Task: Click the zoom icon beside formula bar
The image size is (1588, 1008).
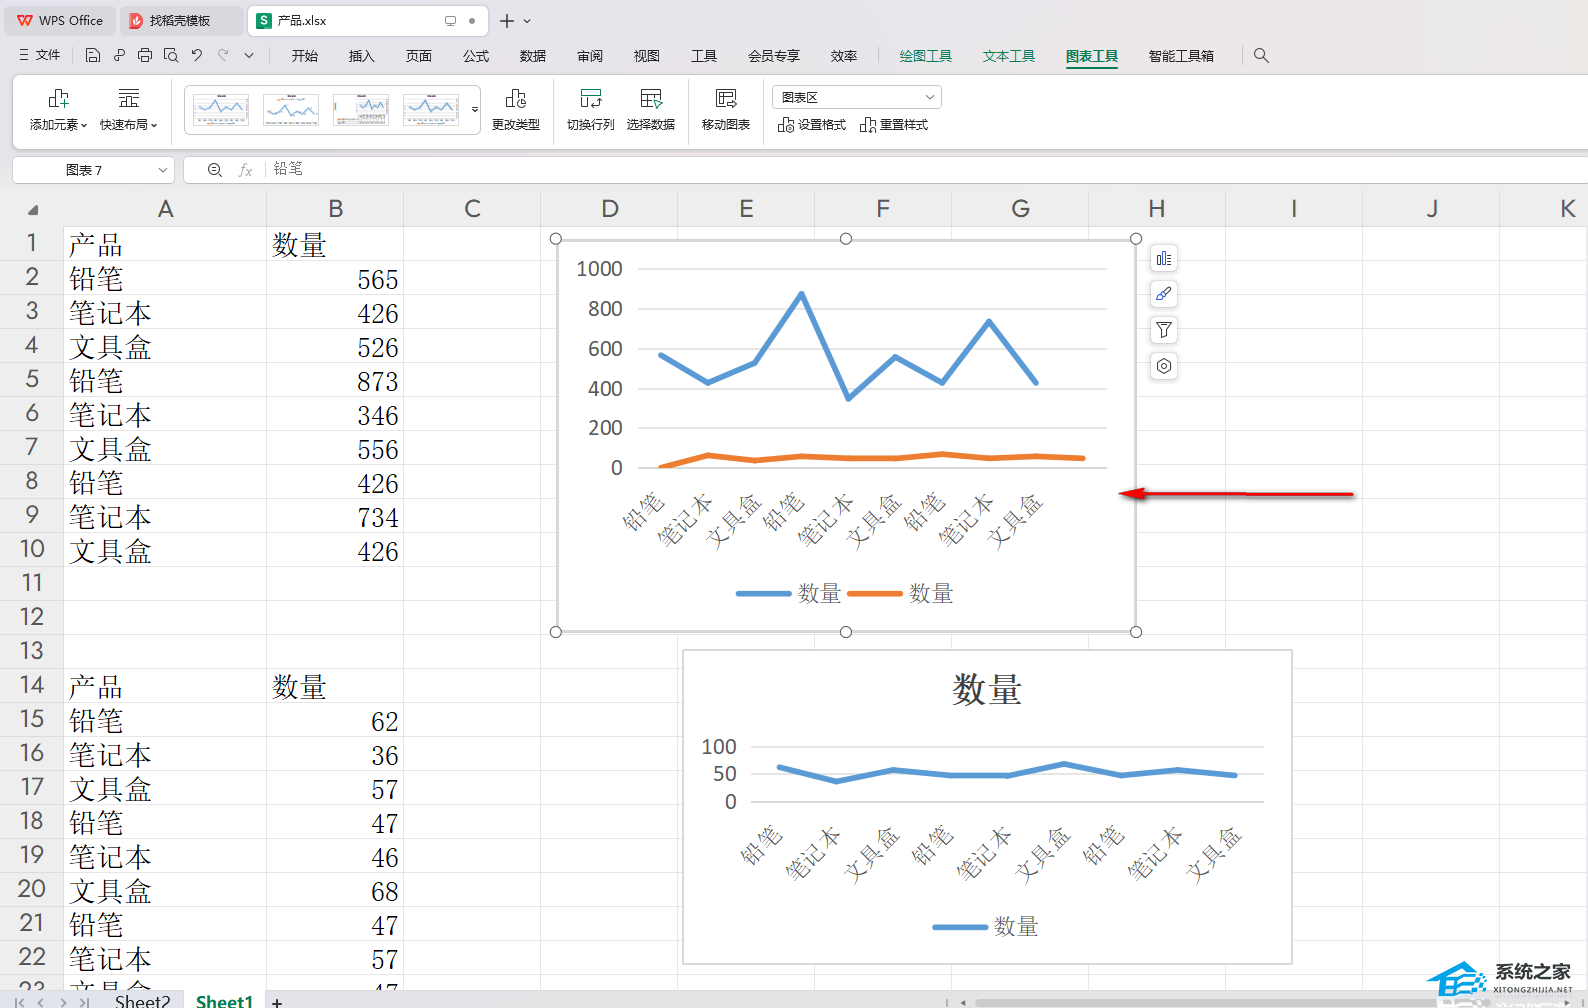Action: (214, 170)
